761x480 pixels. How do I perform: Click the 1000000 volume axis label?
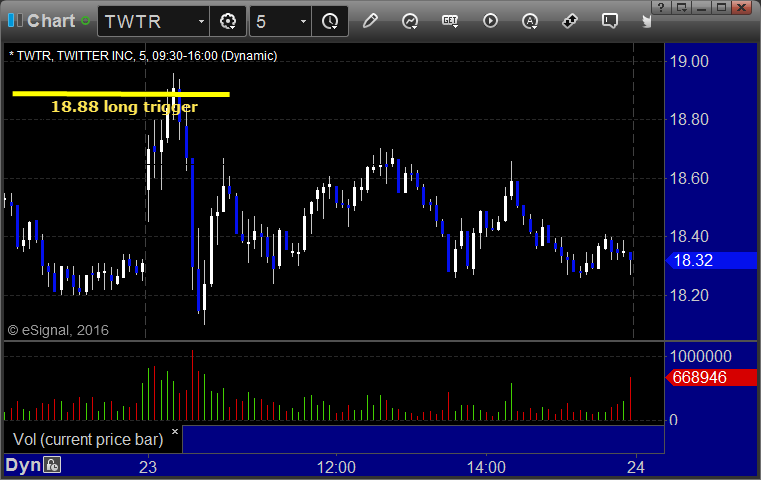(700, 357)
